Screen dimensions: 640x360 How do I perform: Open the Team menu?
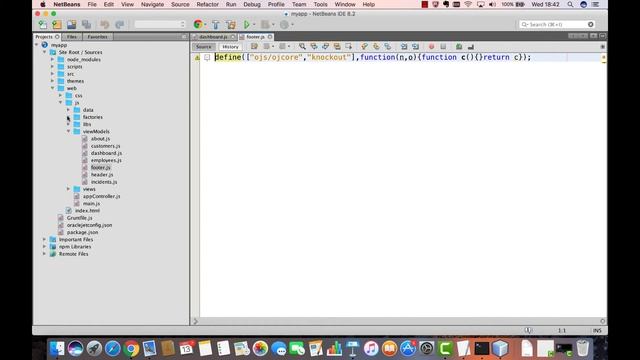coord(299,4)
